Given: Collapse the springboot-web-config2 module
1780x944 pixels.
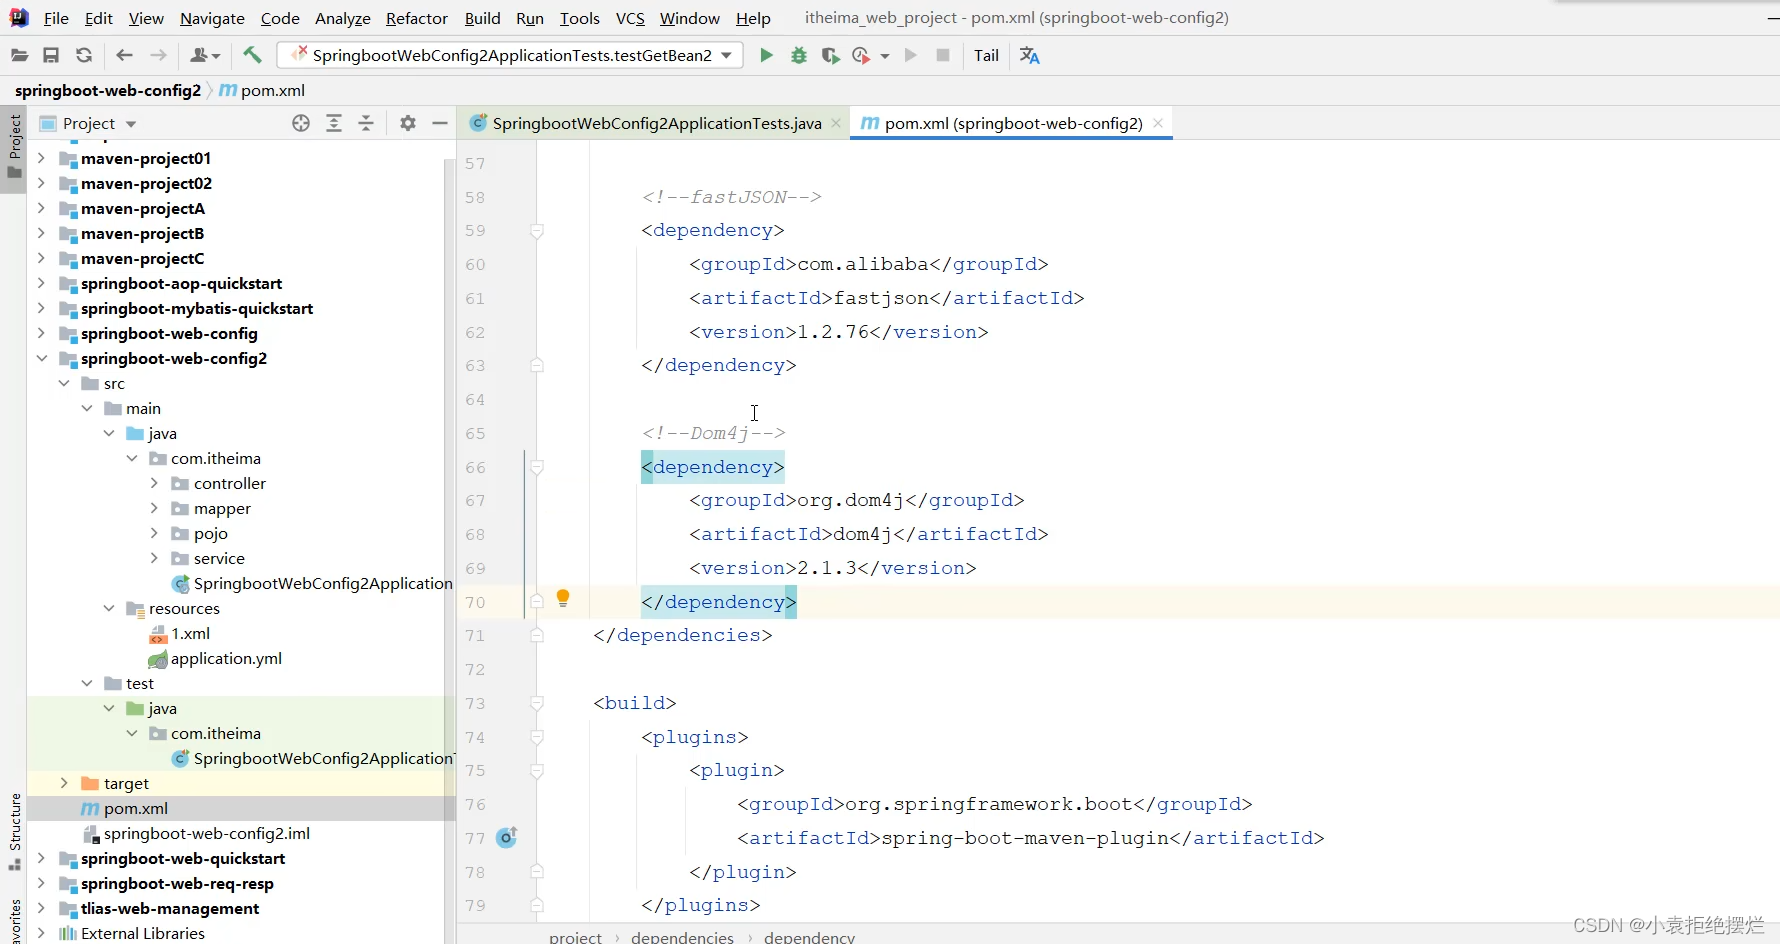Looking at the screenshot, I should point(41,358).
